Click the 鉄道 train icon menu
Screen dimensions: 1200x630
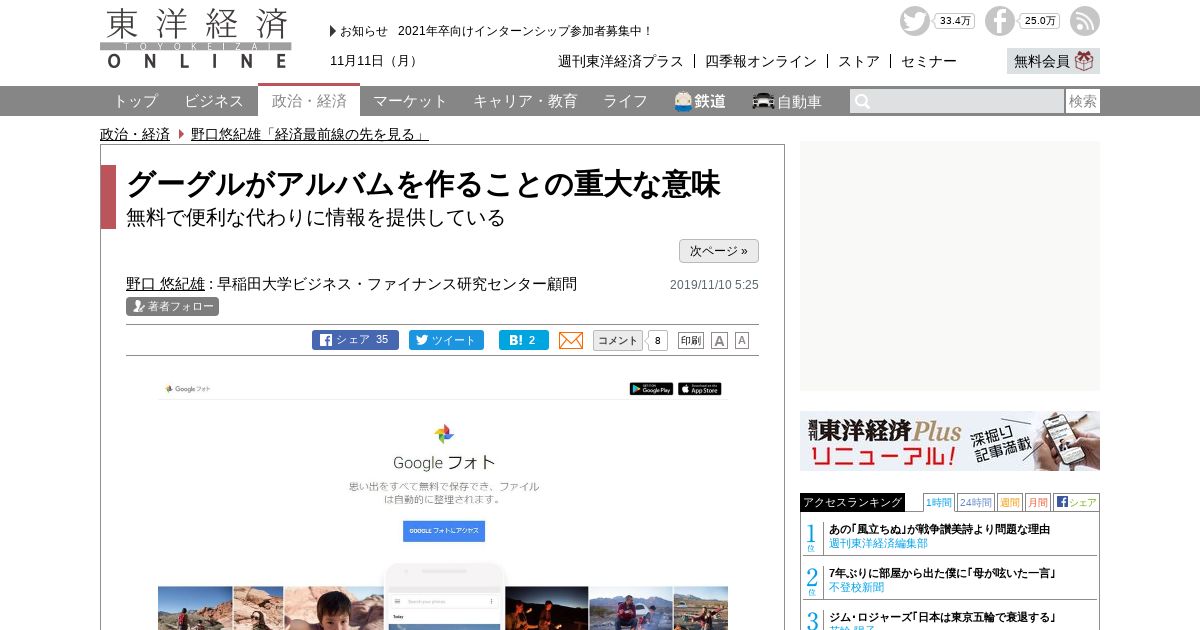pos(700,101)
